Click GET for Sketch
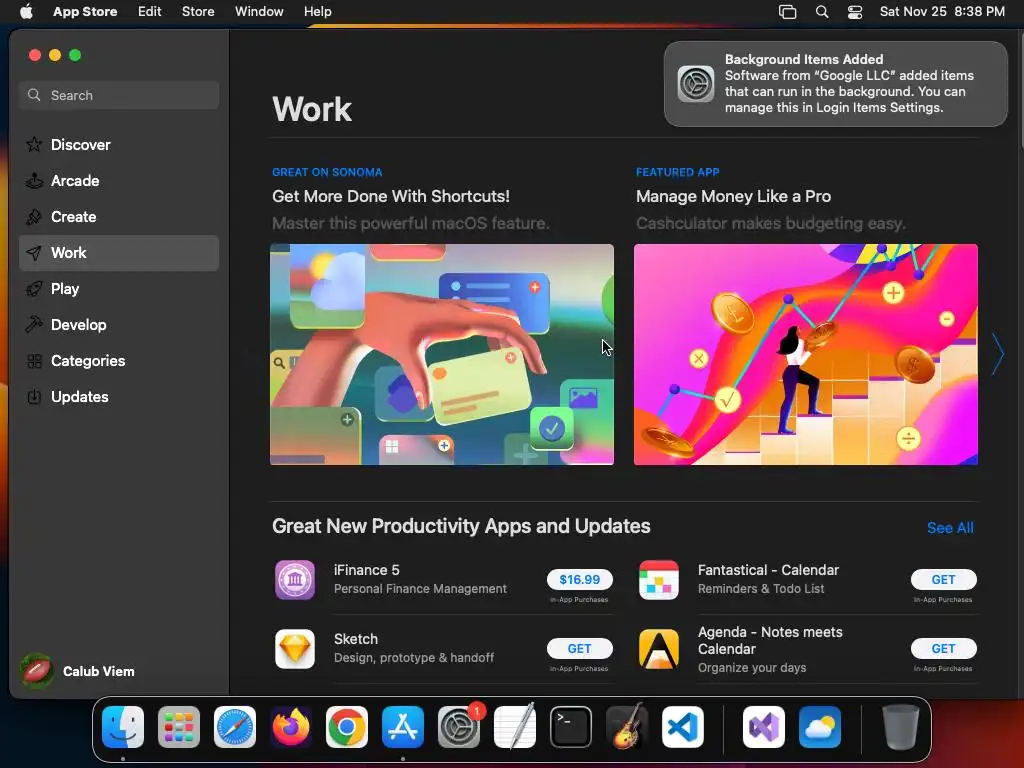The image size is (1024, 768). pyautogui.click(x=580, y=648)
